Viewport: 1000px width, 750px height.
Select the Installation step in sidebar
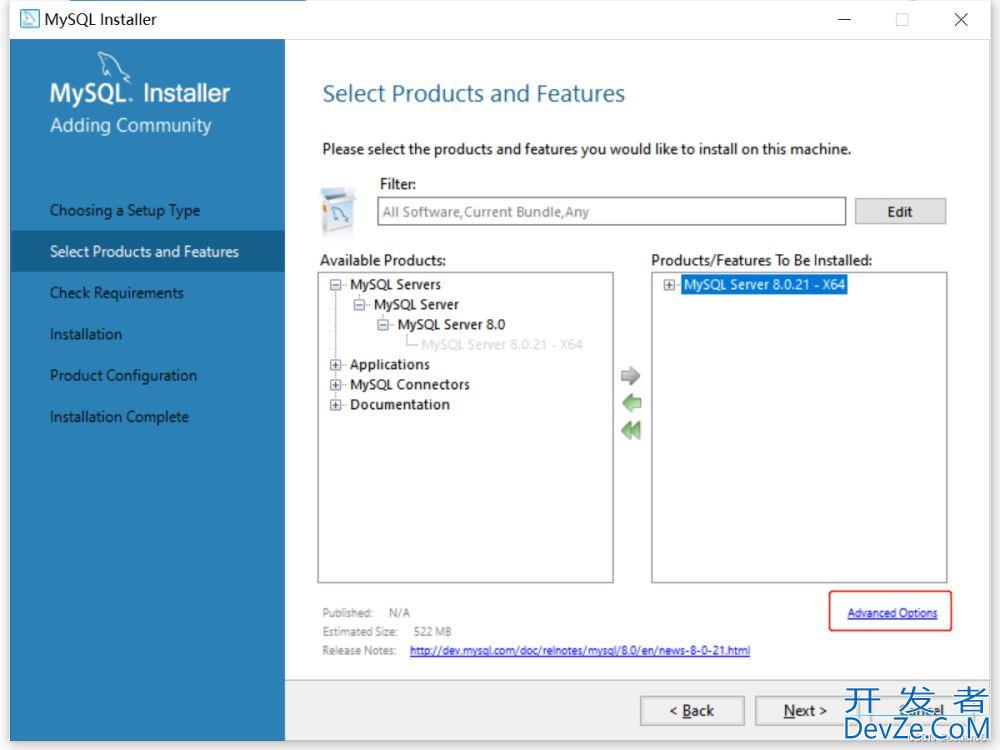click(86, 334)
